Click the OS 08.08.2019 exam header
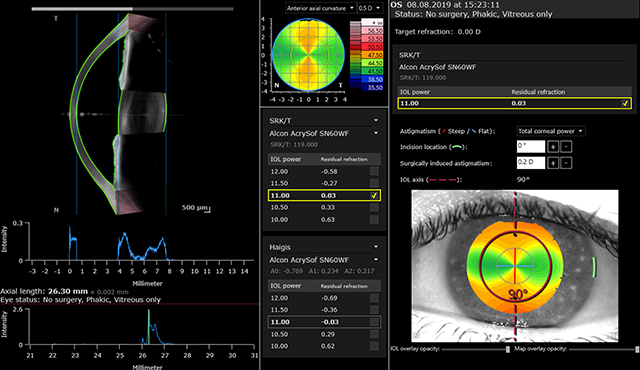Screen dimensions: 640x370 coord(445,5)
